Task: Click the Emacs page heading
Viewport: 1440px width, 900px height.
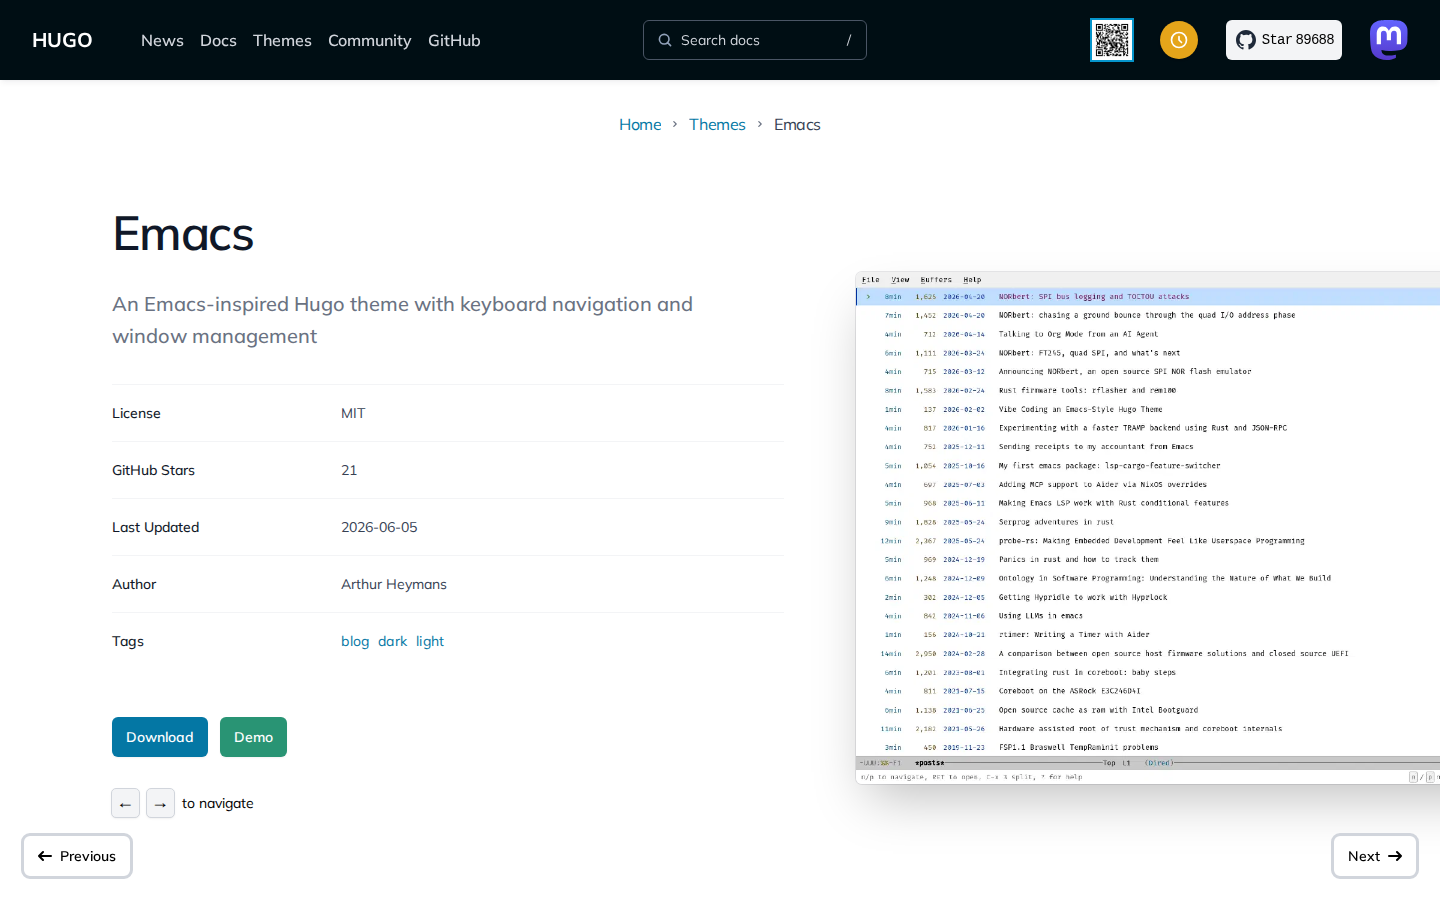Action: coord(183,234)
